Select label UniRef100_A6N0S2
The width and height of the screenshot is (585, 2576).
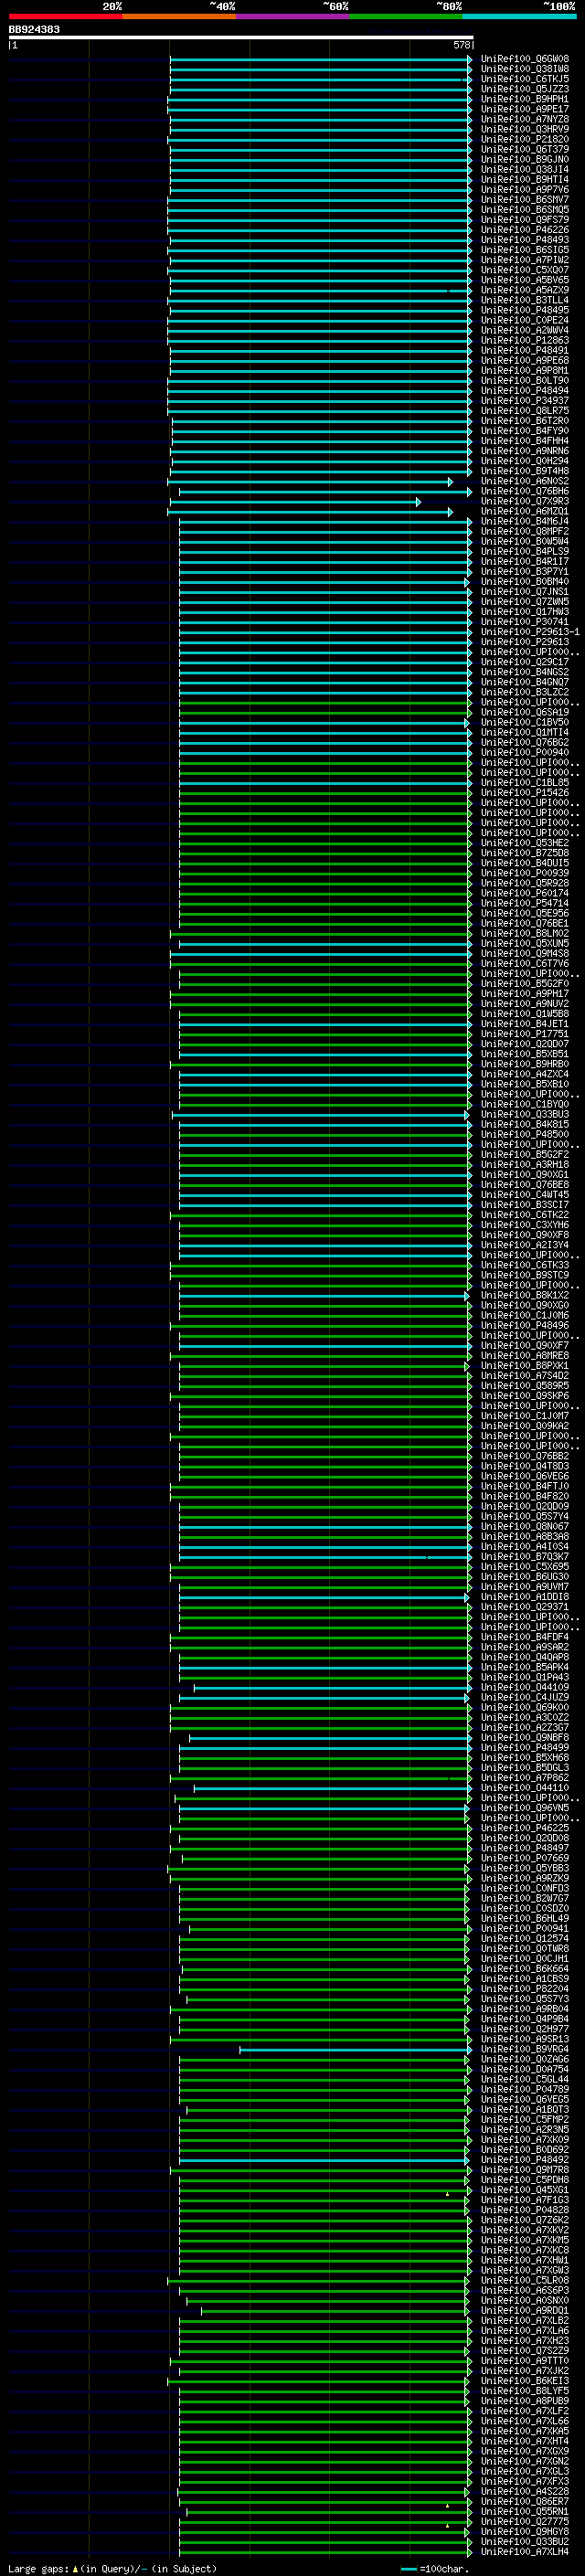pos(525,482)
